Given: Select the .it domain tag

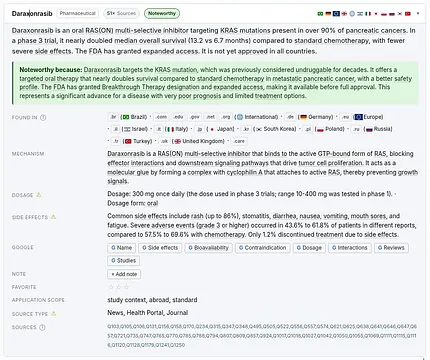Looking at the screenshot, I should click(159, 129).
